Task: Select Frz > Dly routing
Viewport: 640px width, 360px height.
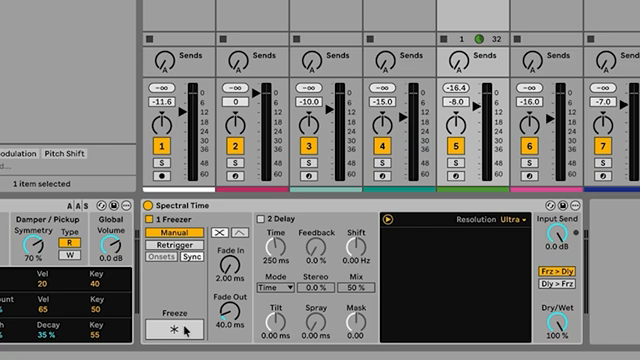Action: tap(557, 271)
